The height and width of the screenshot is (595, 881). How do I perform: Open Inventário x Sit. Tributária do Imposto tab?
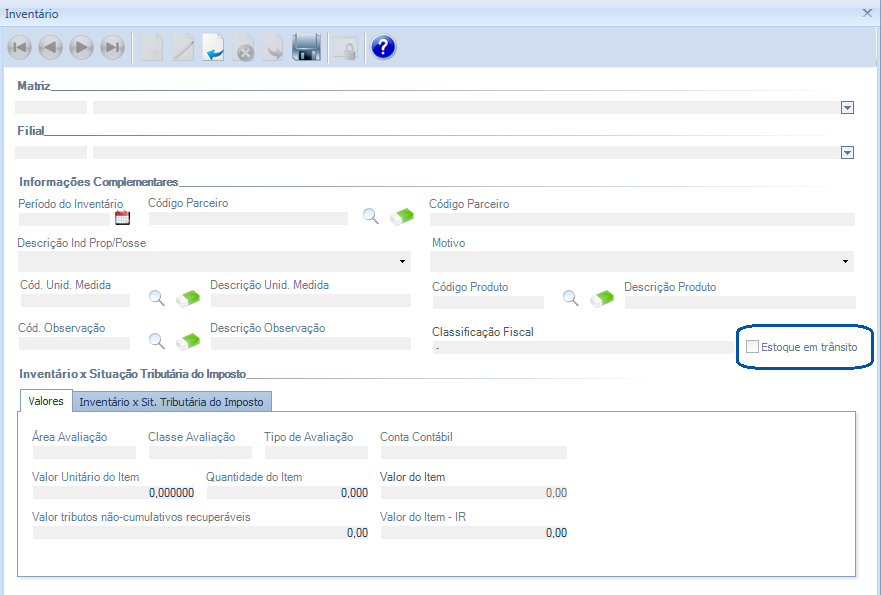[171, 401]
